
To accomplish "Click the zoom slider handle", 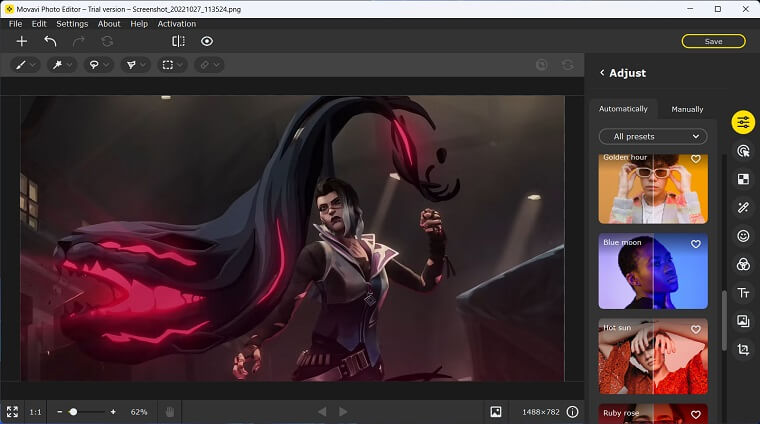I will (x=73, y=412).
